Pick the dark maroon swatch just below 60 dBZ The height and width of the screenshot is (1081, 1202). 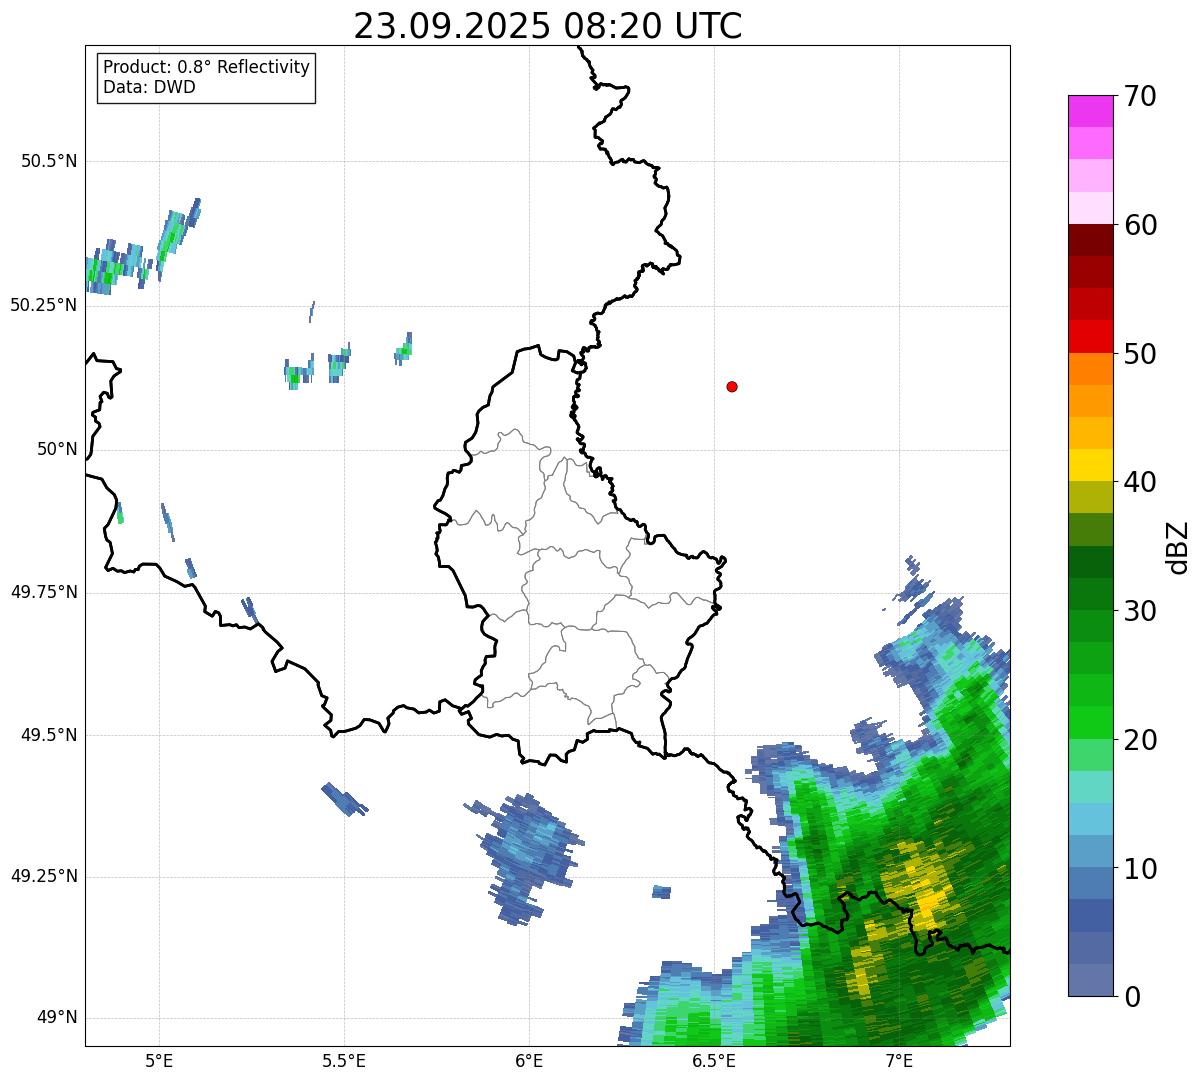1090,240
